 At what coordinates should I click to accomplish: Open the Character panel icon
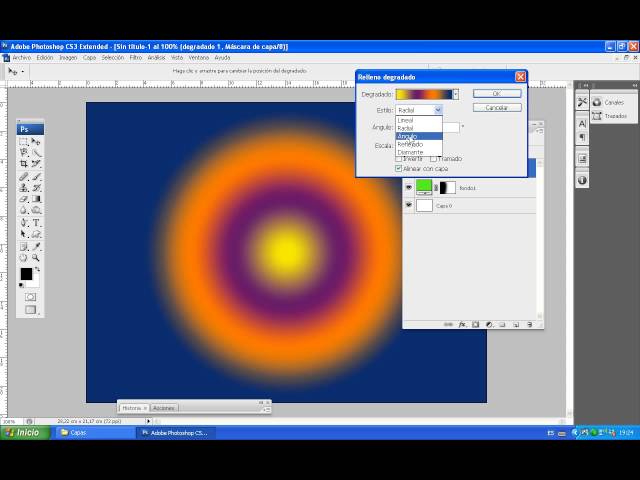pos(582,124)
